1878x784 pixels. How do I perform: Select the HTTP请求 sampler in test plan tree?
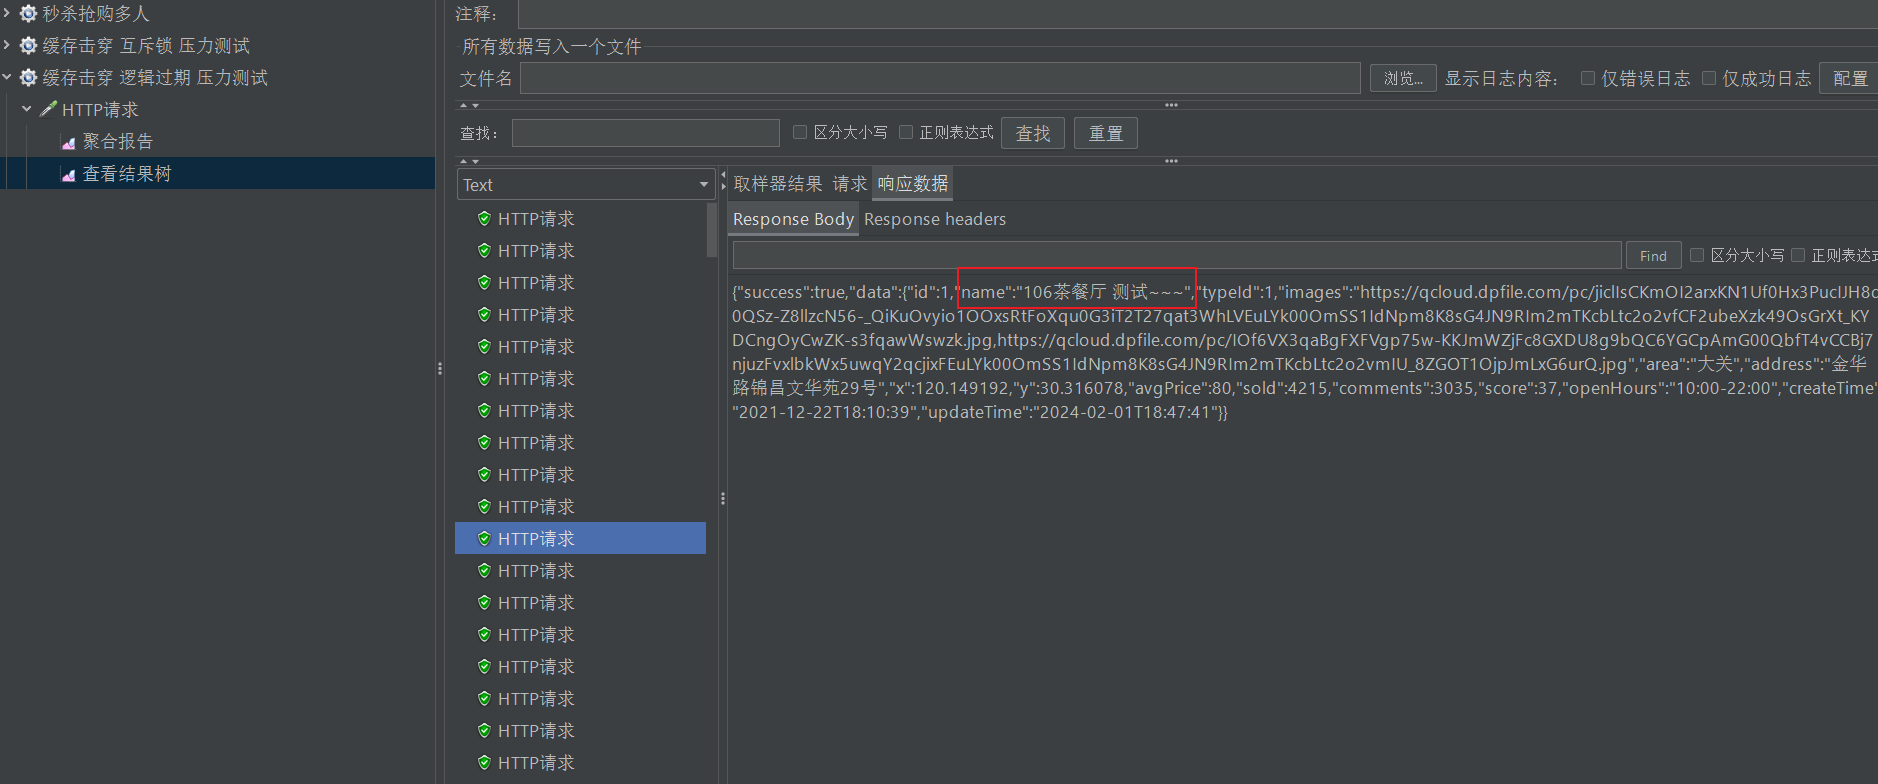click(x=100, y=110)
